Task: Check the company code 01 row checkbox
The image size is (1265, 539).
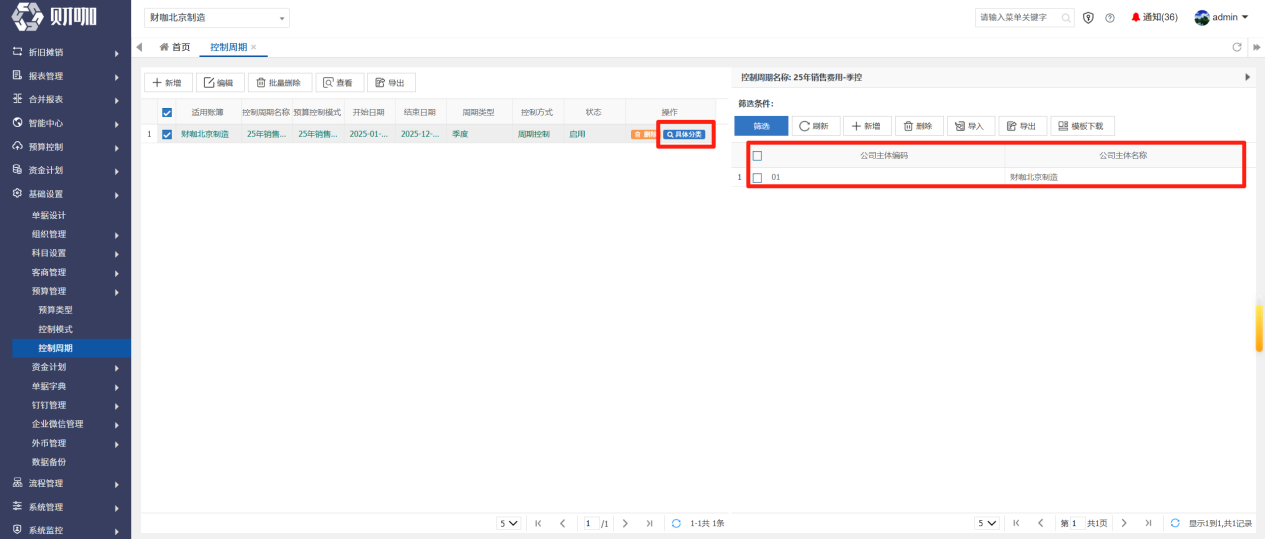Action: [x=757, y=177]
